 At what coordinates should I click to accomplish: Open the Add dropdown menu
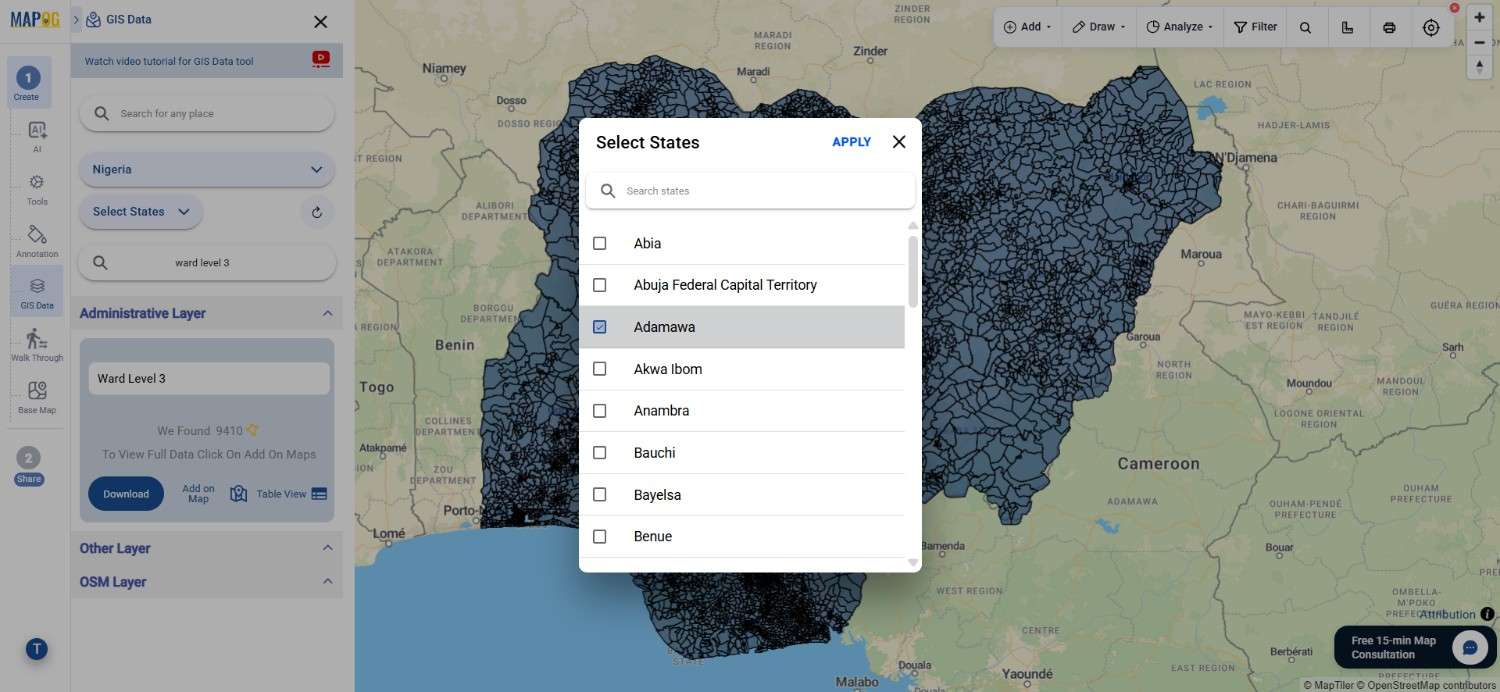[1027, 27]
